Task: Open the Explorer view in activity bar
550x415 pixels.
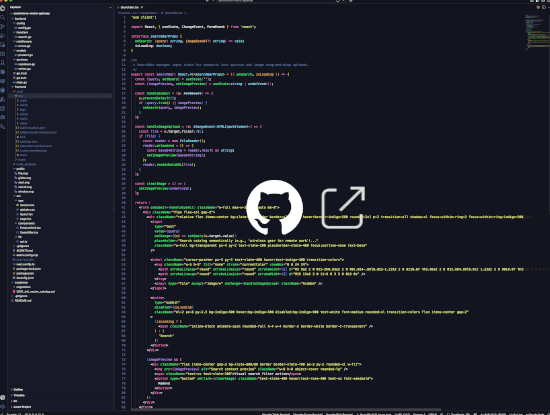Action: click(3, 8)
